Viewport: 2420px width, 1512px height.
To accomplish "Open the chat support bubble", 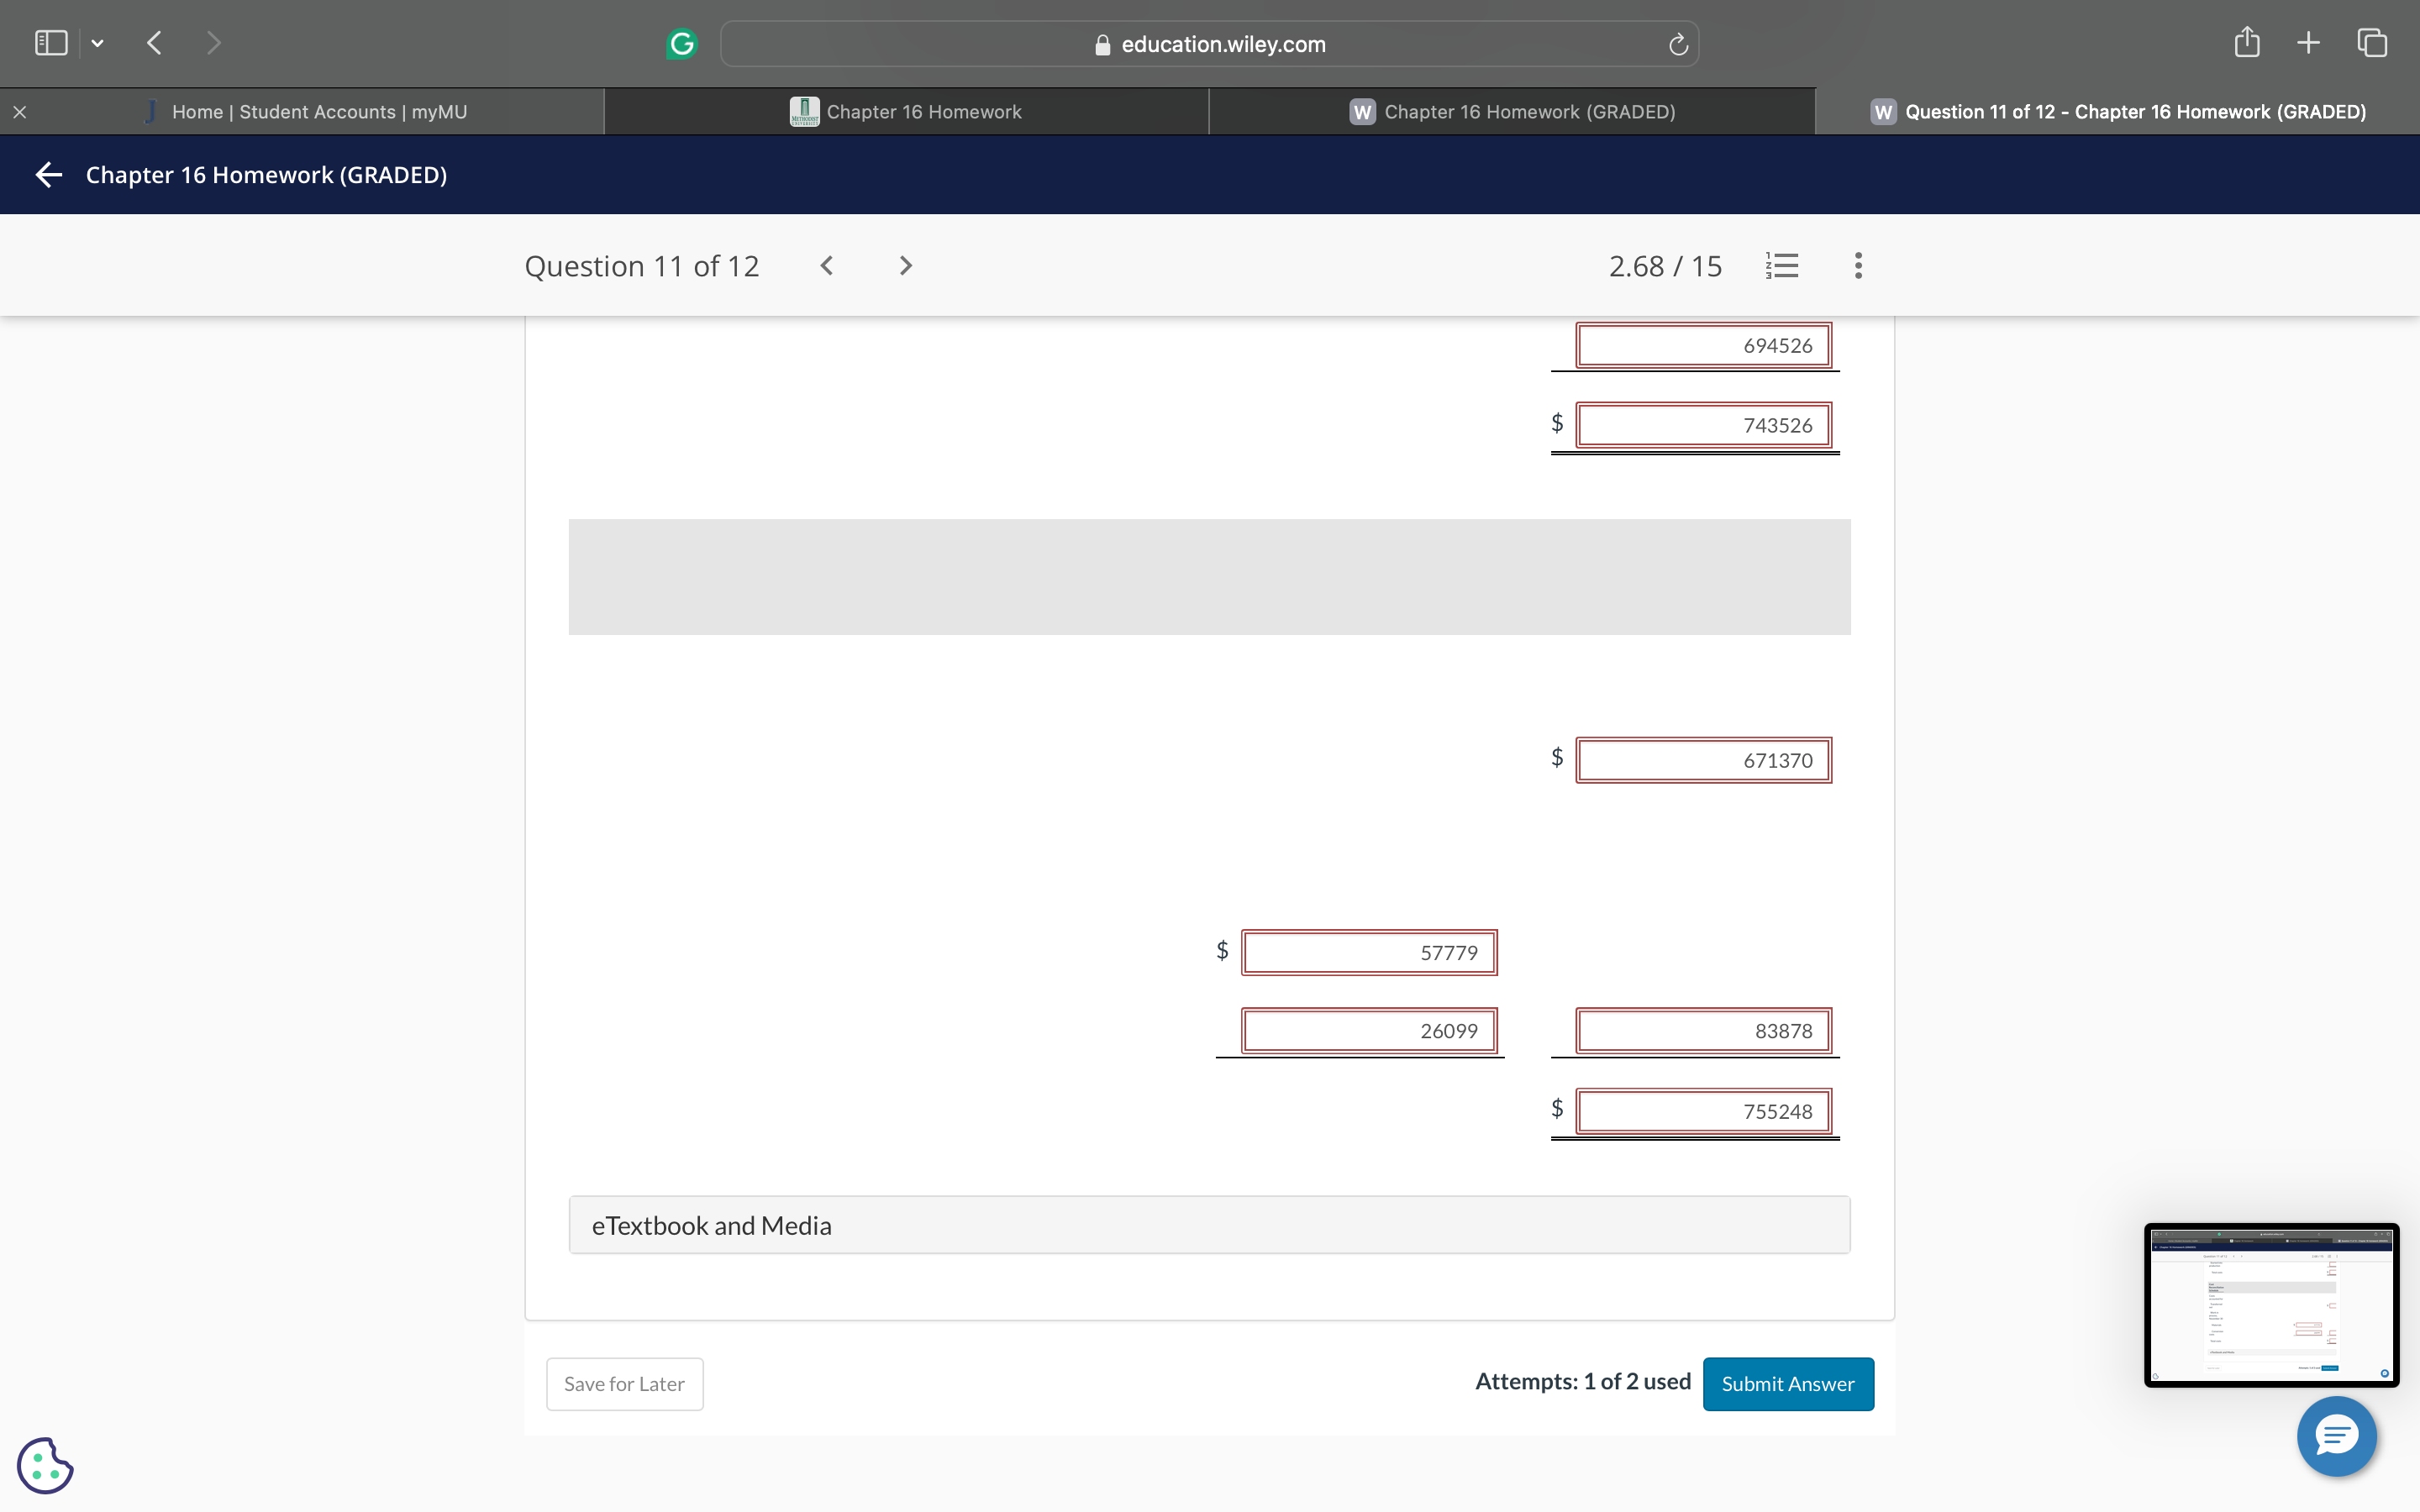I will [x=2336, y=1436].
